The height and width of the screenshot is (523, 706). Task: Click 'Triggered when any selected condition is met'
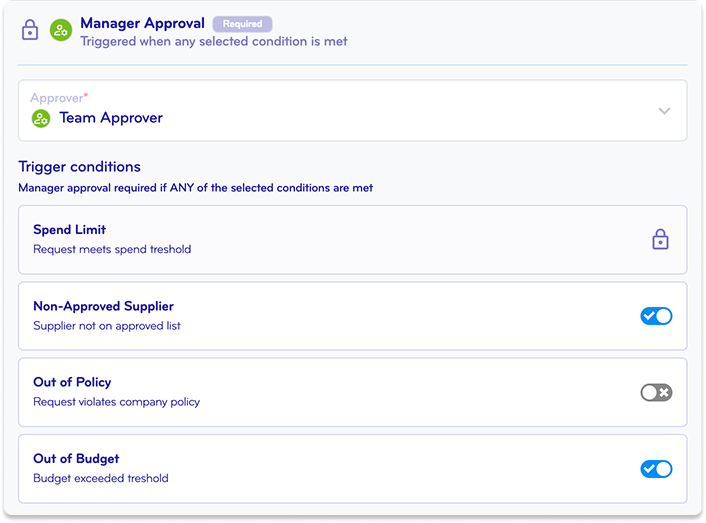[x=214, y=41]
